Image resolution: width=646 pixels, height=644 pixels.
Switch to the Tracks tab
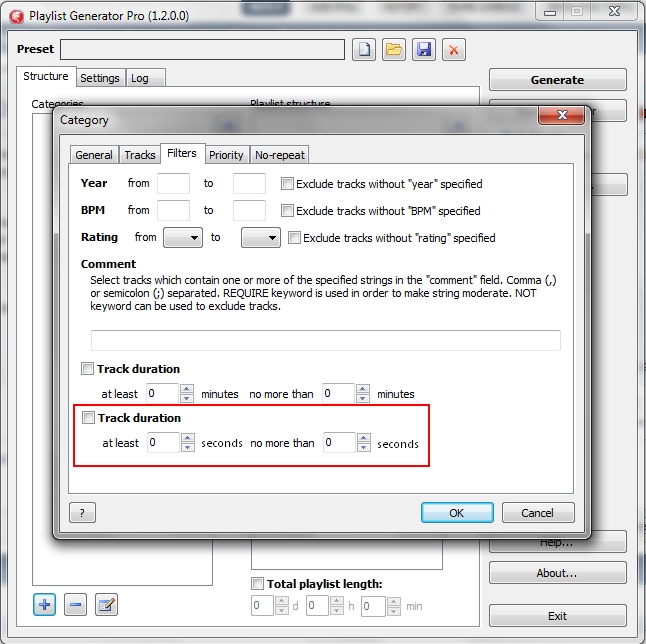140,155
